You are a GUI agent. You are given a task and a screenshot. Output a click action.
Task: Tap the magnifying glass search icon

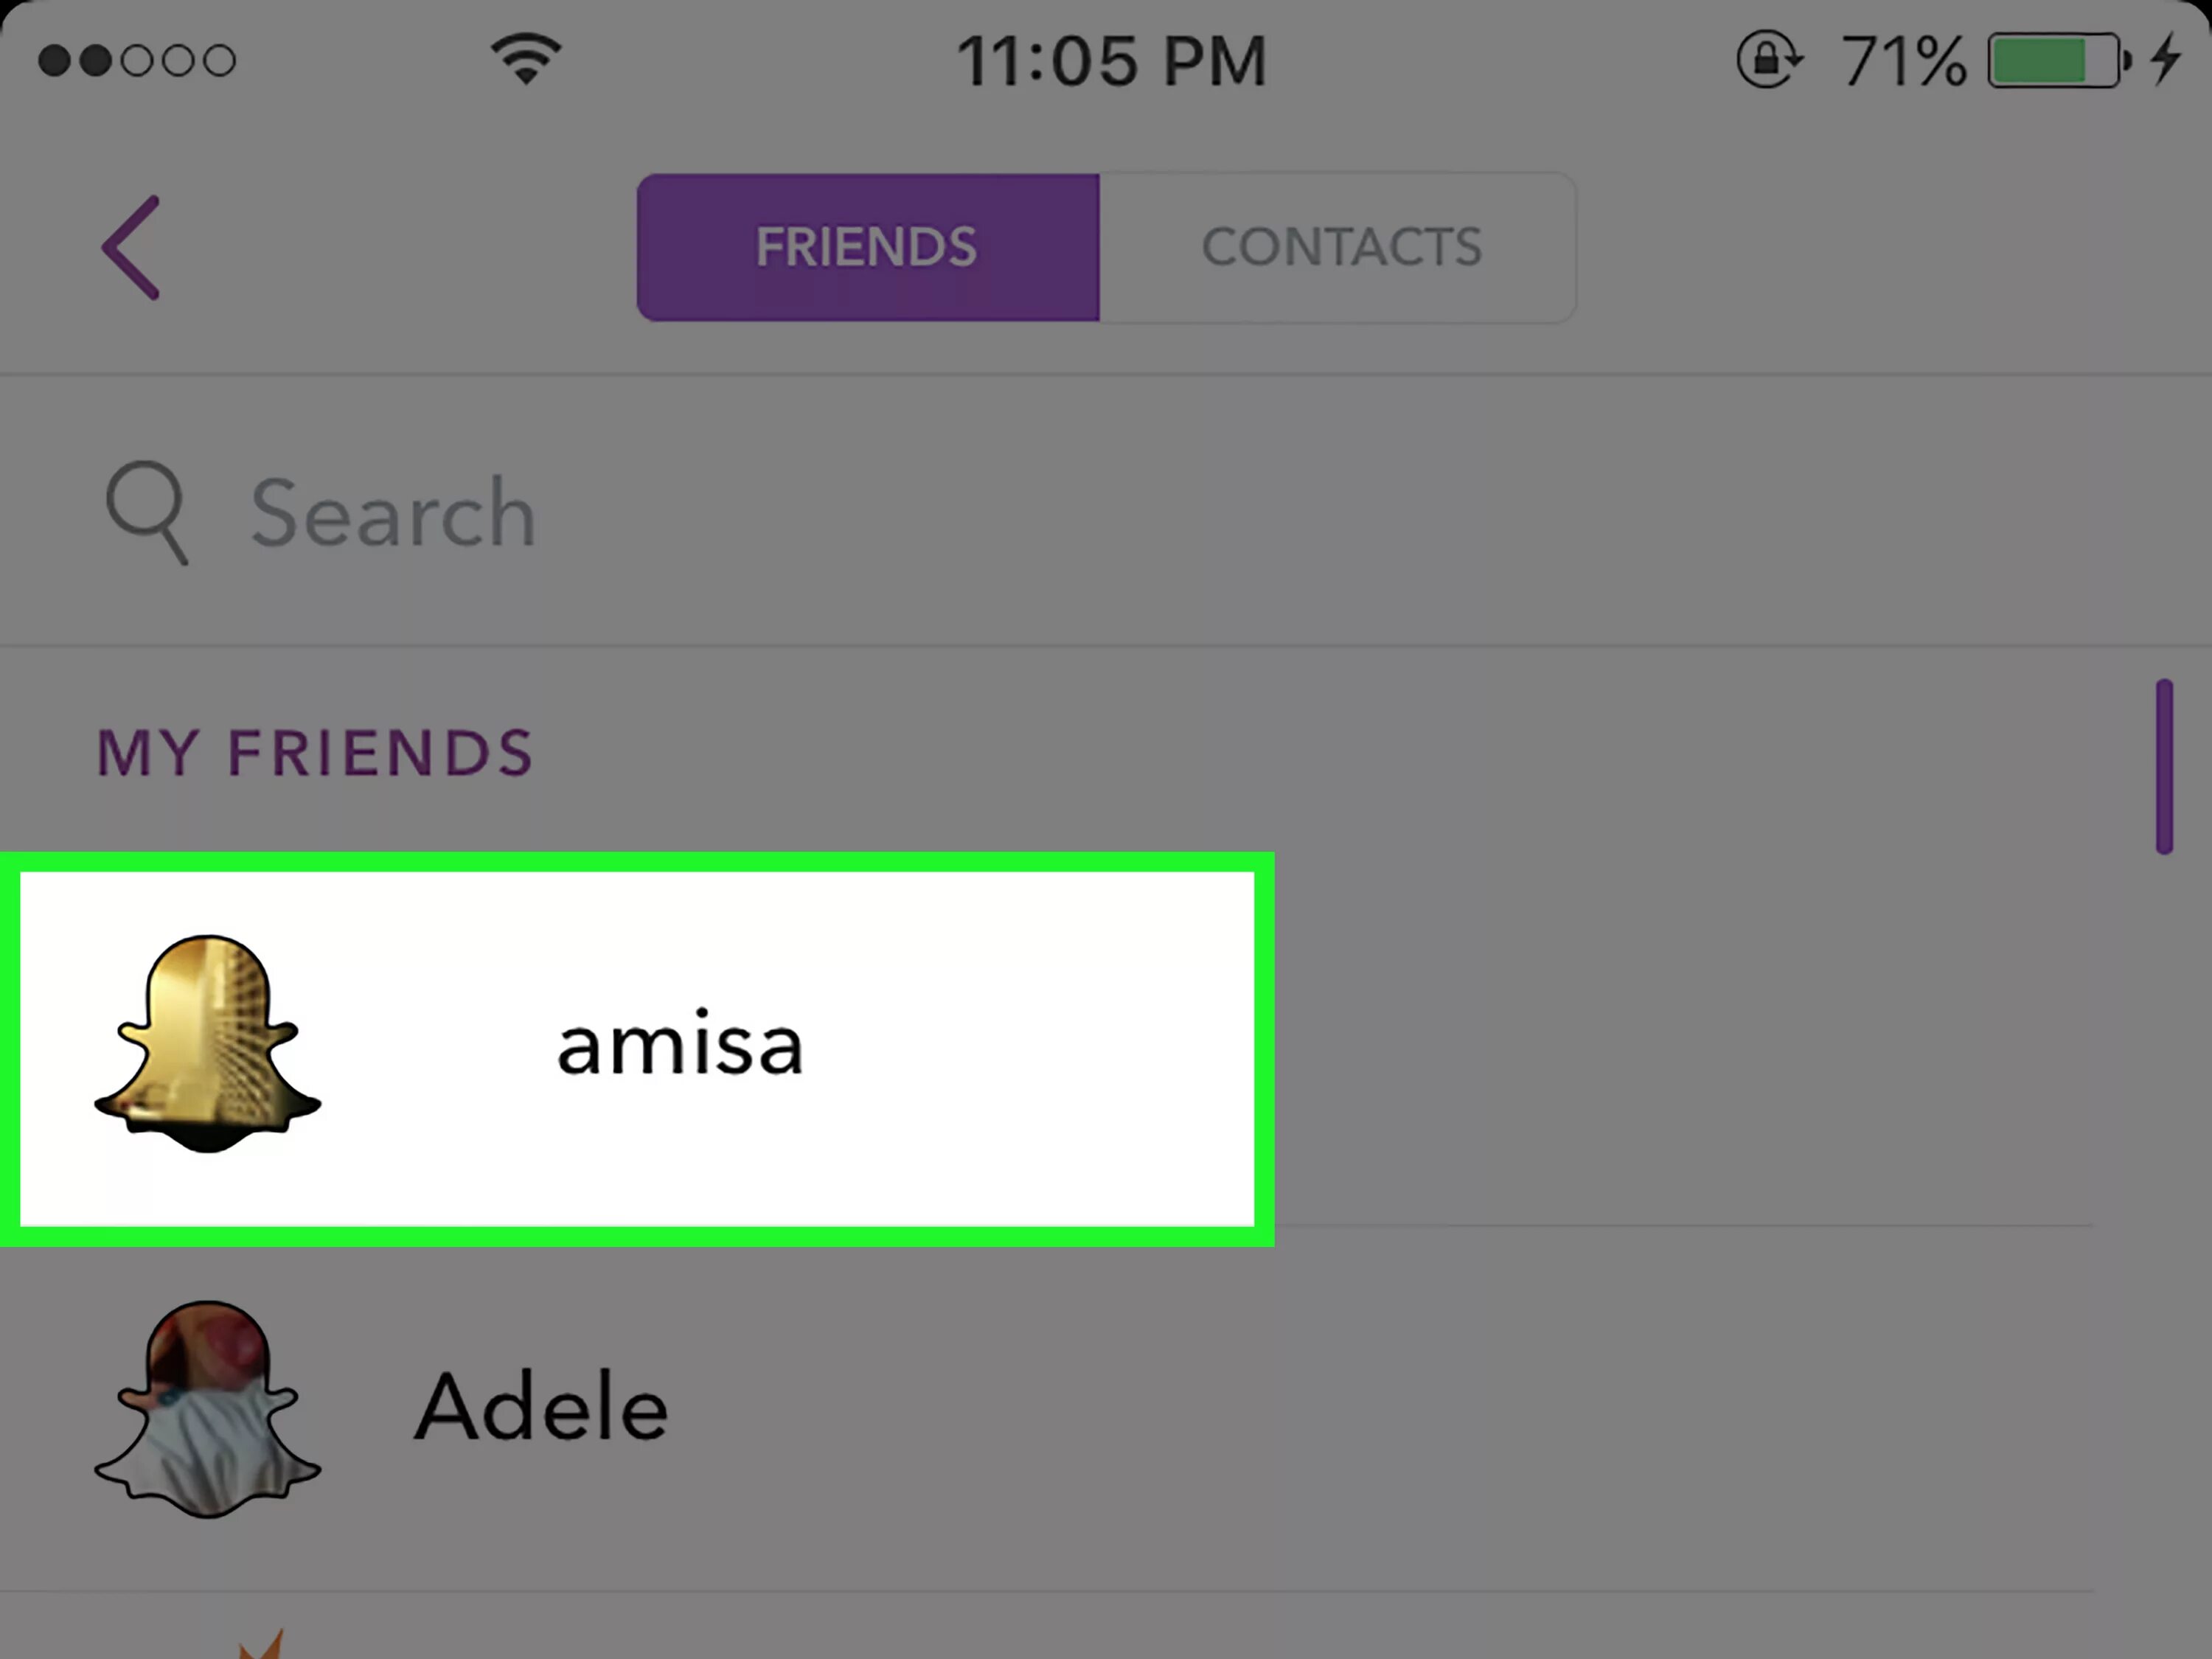pyautogui.click(x=147, y=511)
